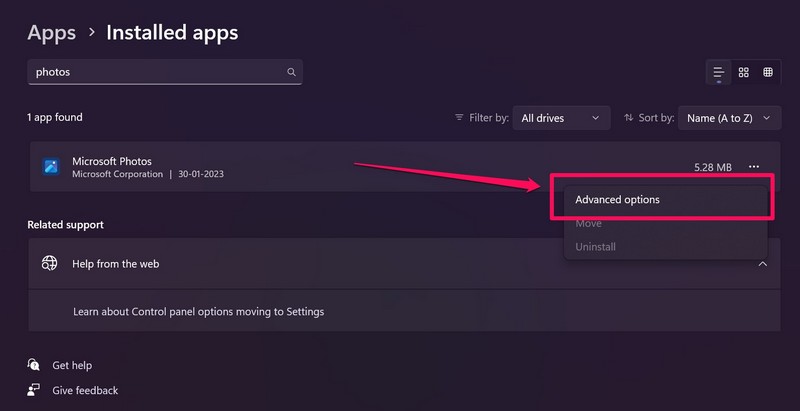Switch to grid view layout
Screen dimensions: 800x411
pos(743,72)
